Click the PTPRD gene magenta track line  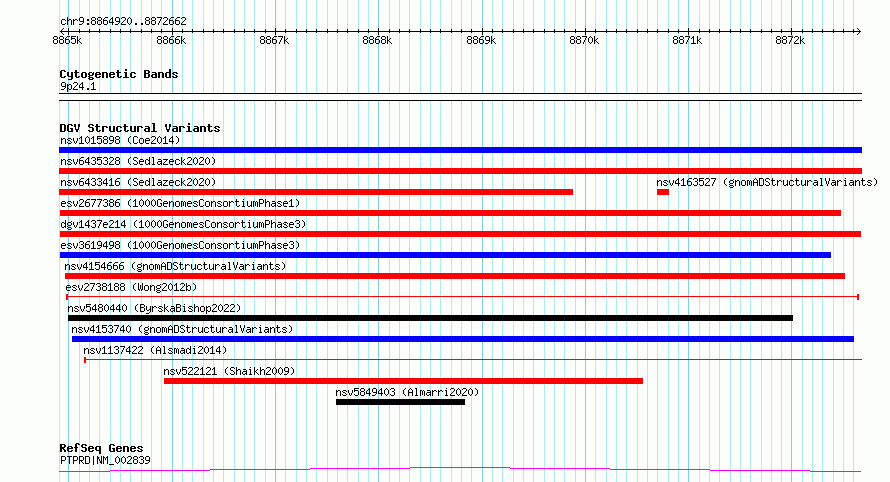(x=460, y=470)
